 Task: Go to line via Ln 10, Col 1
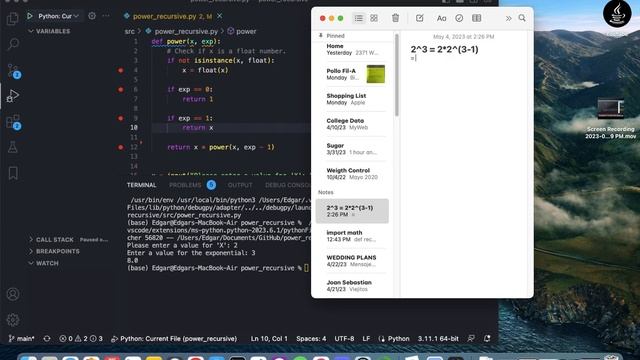pyautogui.click(x=269, y=338)
